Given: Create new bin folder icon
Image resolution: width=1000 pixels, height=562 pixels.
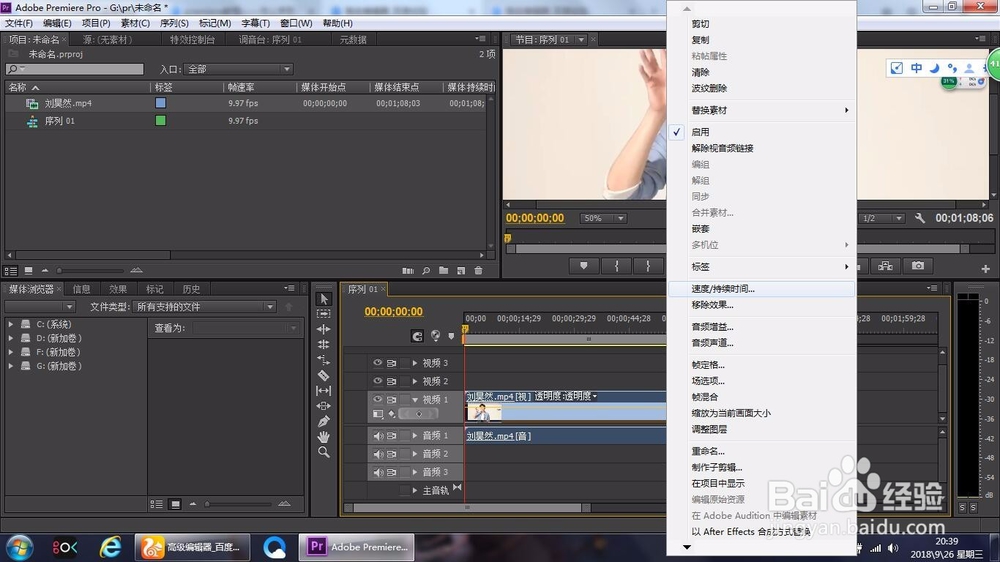Looking at the screenshot, I should pyautogui.click(x=443, y=271).
